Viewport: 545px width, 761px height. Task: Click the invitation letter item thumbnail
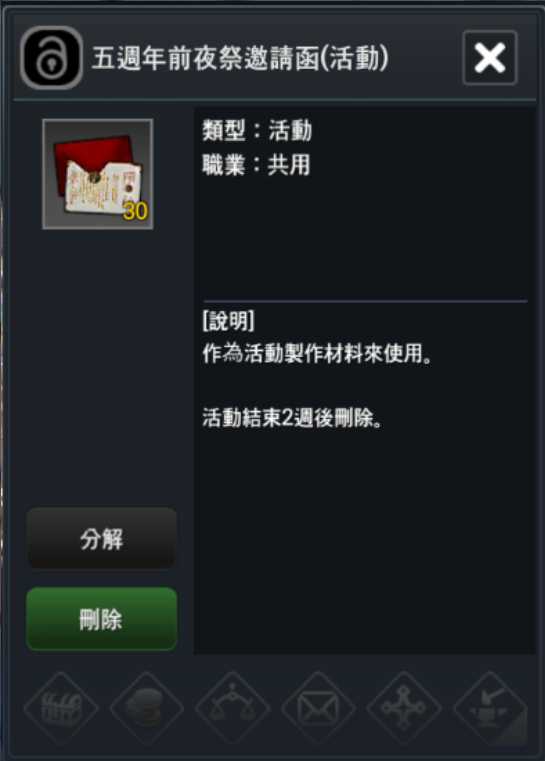pos(98,174)
